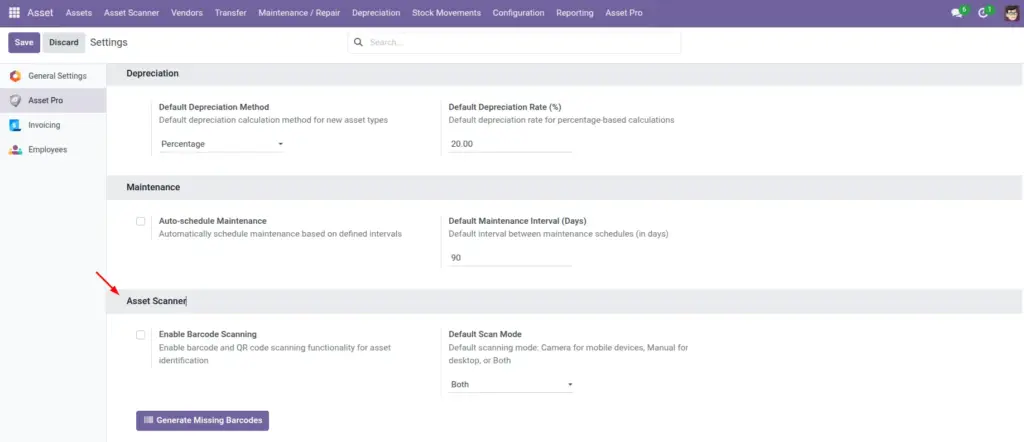This screenshot has width=1024, height=442.
Task: Open the Maintenance / Repair menu
Action: coord(299,13)
